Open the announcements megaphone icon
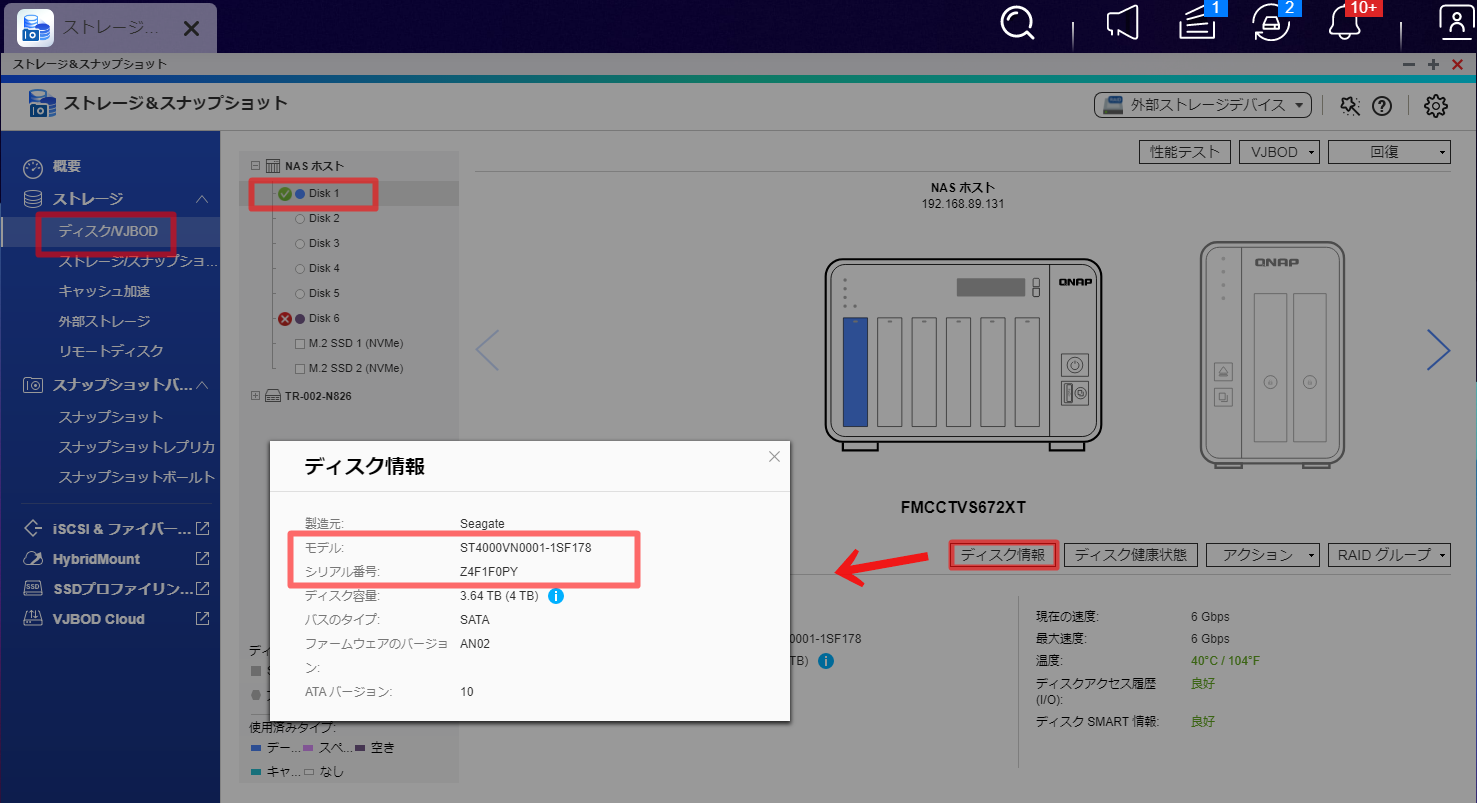This screenshot has width=1477, height=803. tap(1124, 24)
